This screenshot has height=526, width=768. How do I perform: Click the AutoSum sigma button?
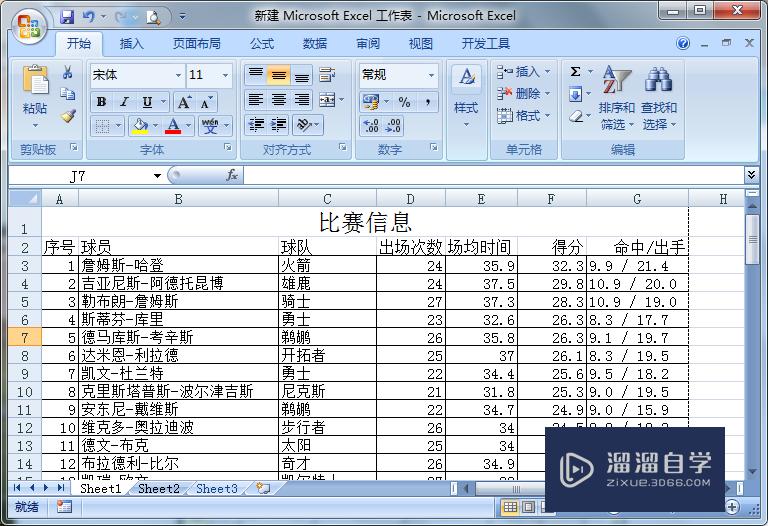point(576,72)
